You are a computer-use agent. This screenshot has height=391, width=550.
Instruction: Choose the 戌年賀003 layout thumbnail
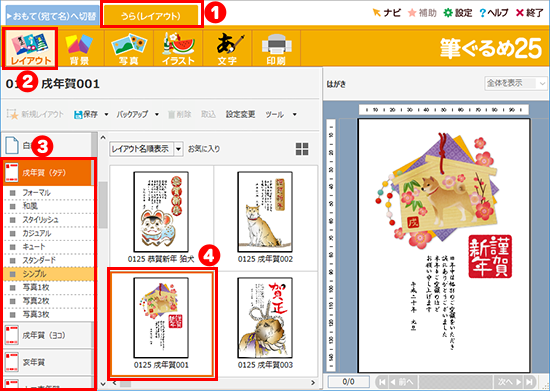(x=265, y=323)
